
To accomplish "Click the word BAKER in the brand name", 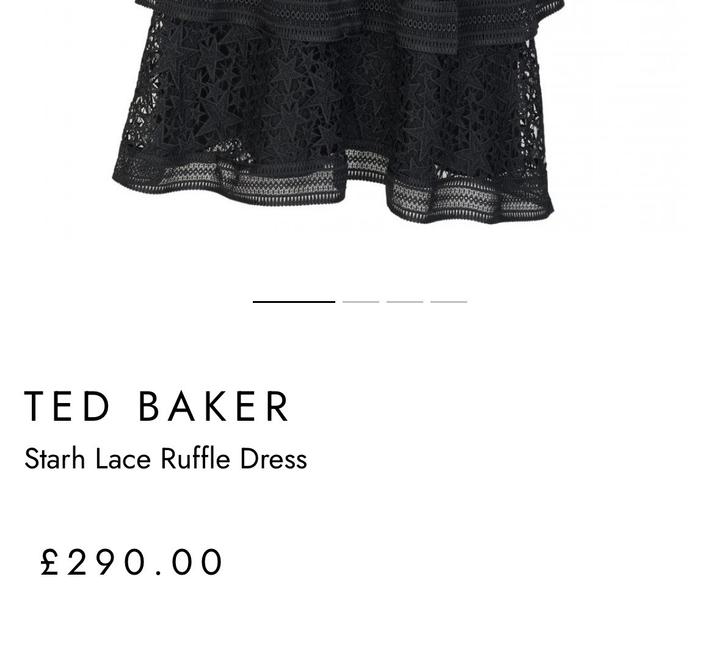I will click(214, 406).
